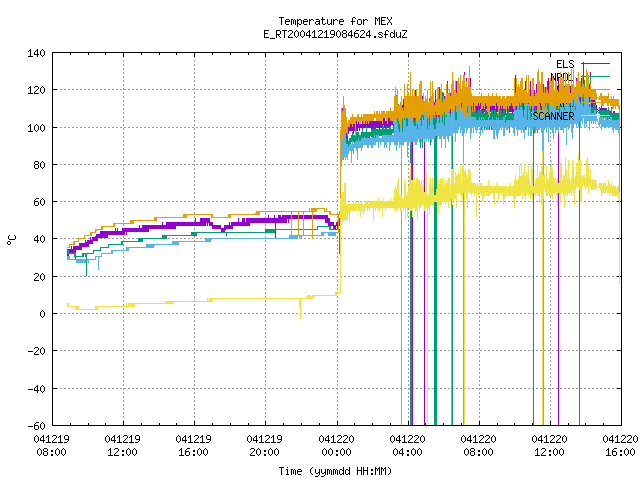
Task: Click the 041219 16:00 time axis label
Action: click(x=193, y=446)
